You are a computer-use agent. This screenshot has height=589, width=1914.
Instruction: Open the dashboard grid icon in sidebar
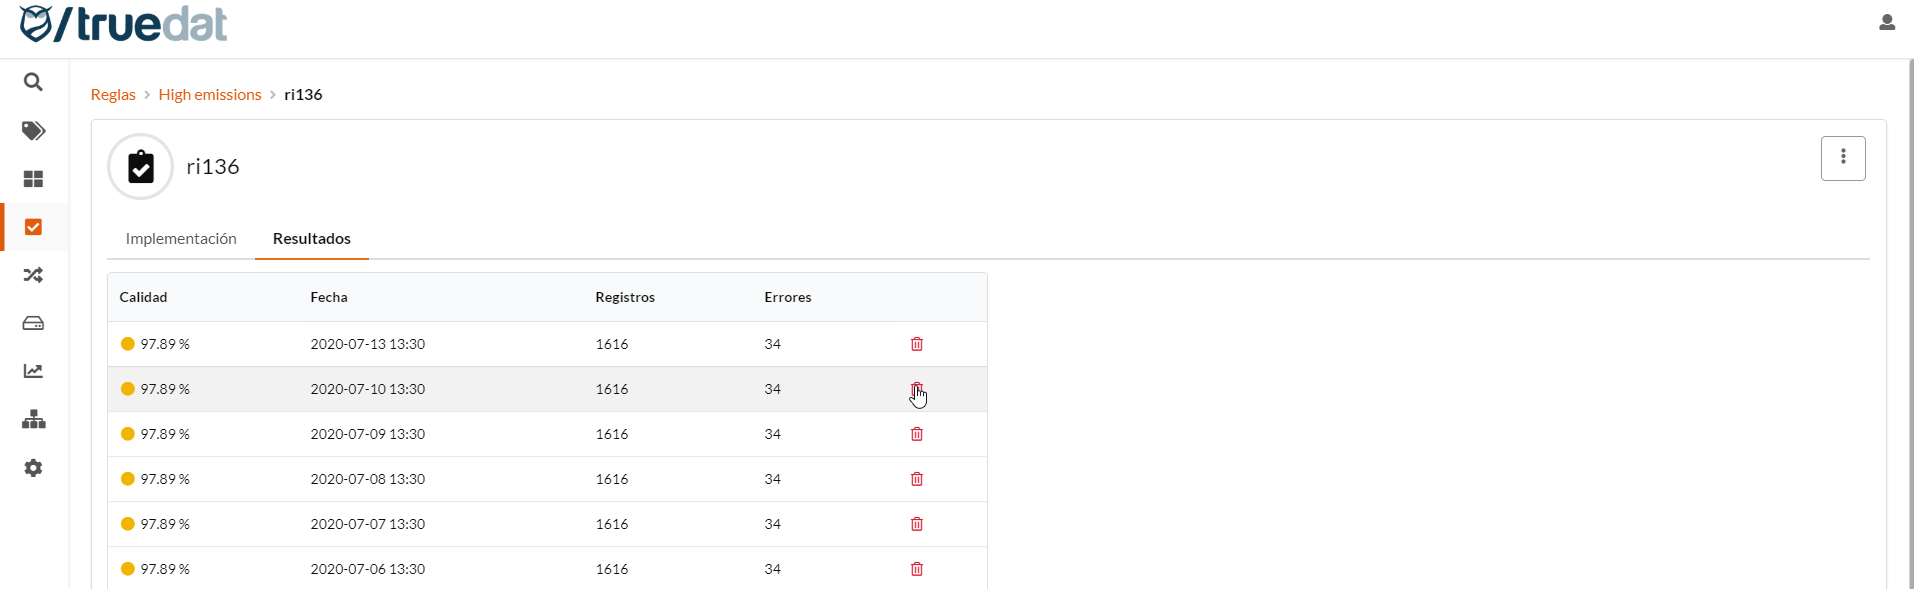tap(33, 179)
